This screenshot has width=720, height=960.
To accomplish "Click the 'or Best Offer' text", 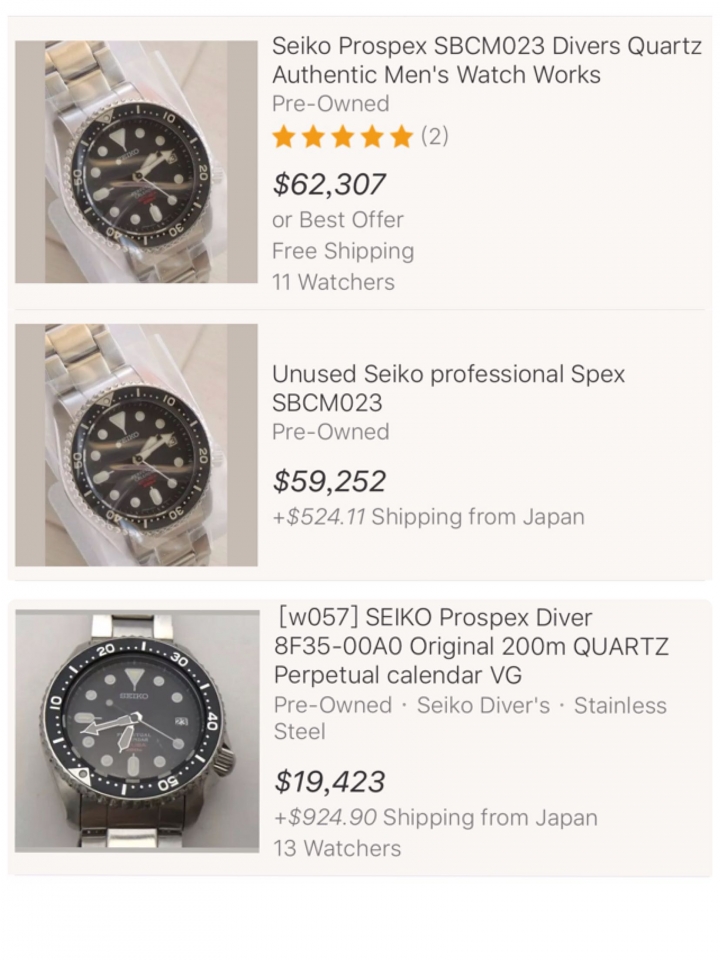I will (x=338, y=220).
